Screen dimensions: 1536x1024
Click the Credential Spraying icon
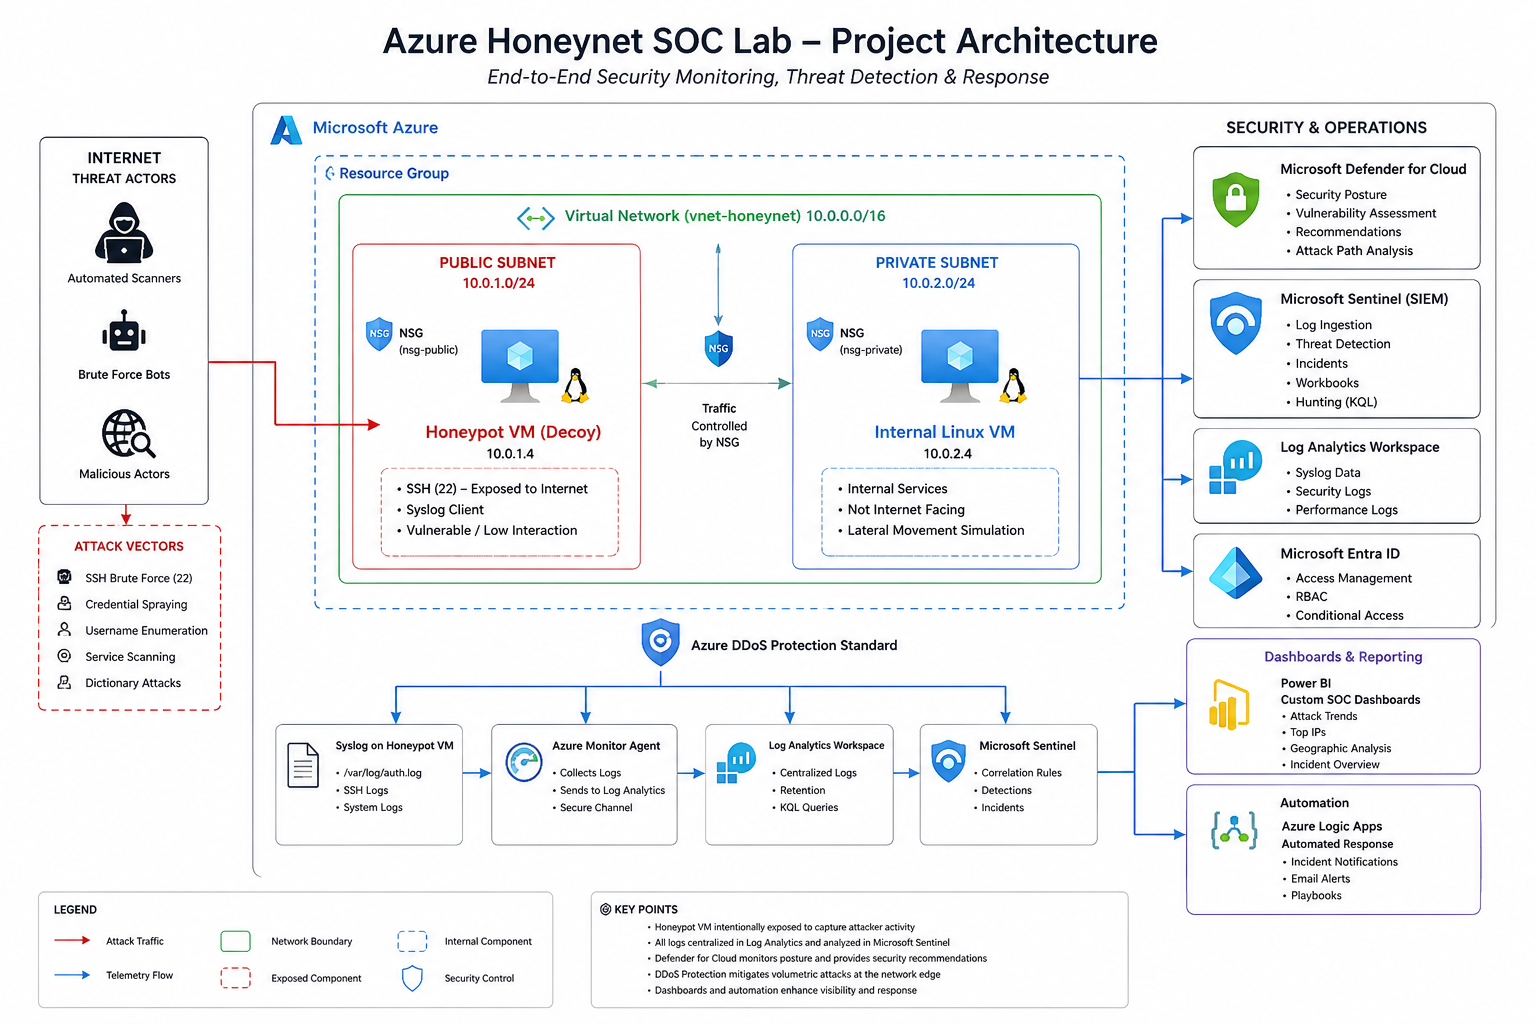pyautogui.click(x=64, y=603)
